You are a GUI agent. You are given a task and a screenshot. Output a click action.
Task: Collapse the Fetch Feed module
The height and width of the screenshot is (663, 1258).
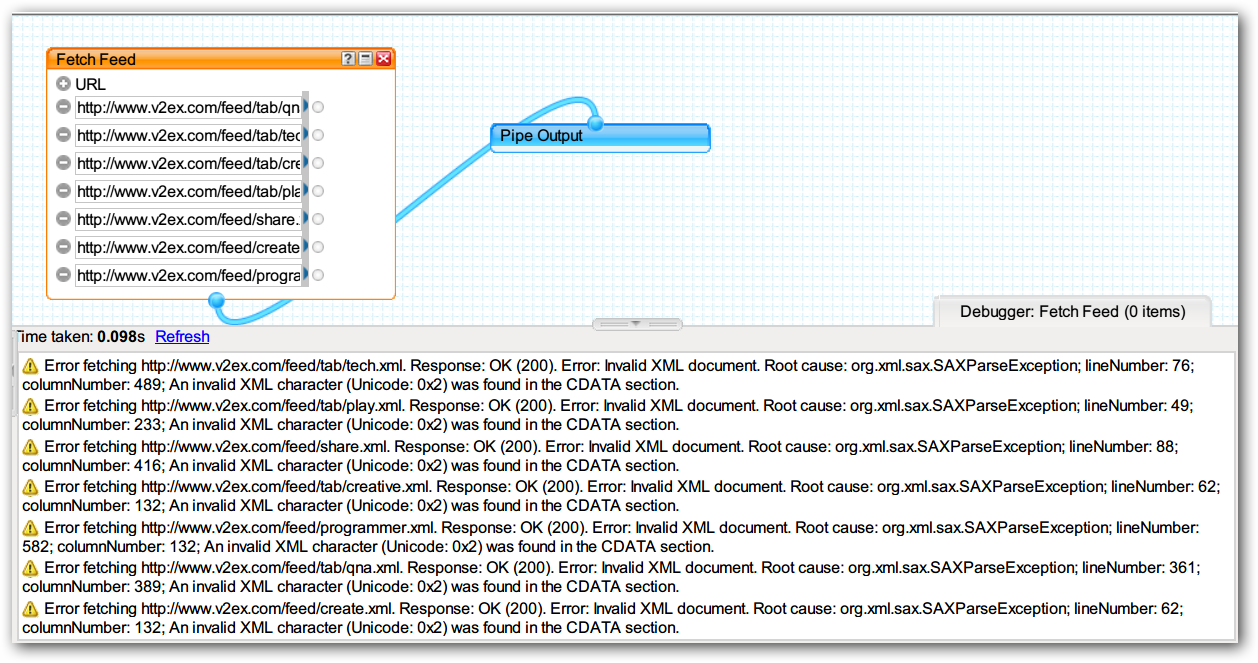coord(366,60)
